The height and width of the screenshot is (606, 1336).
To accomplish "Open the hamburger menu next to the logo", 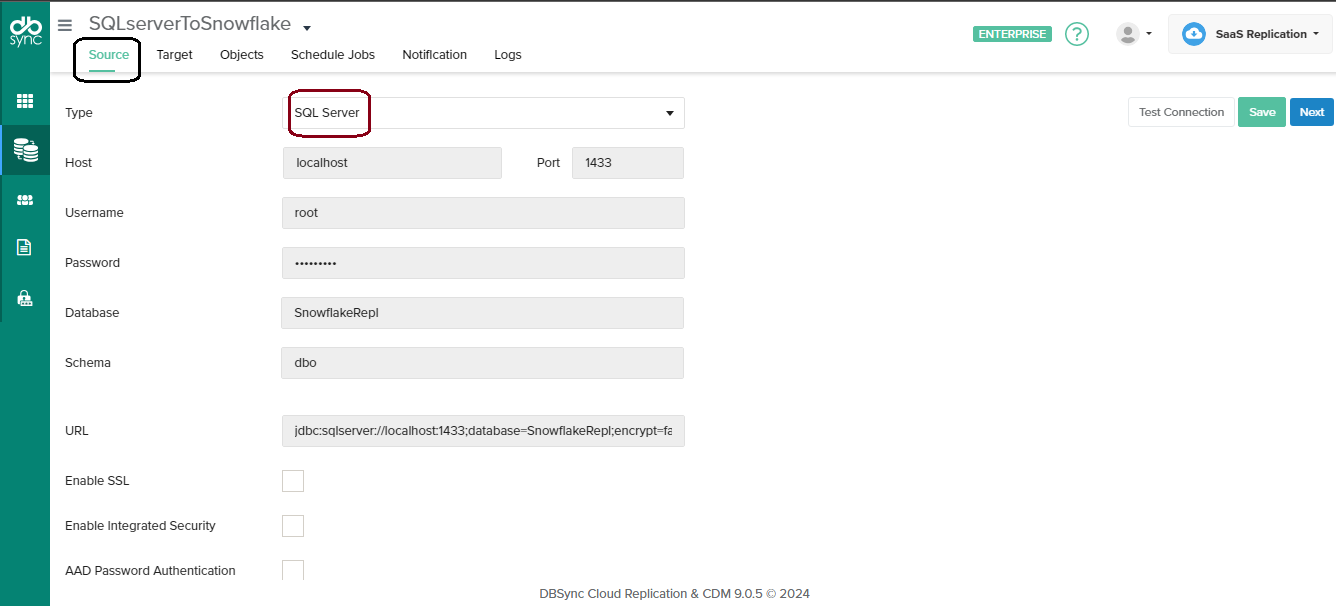I will (64, 25).
